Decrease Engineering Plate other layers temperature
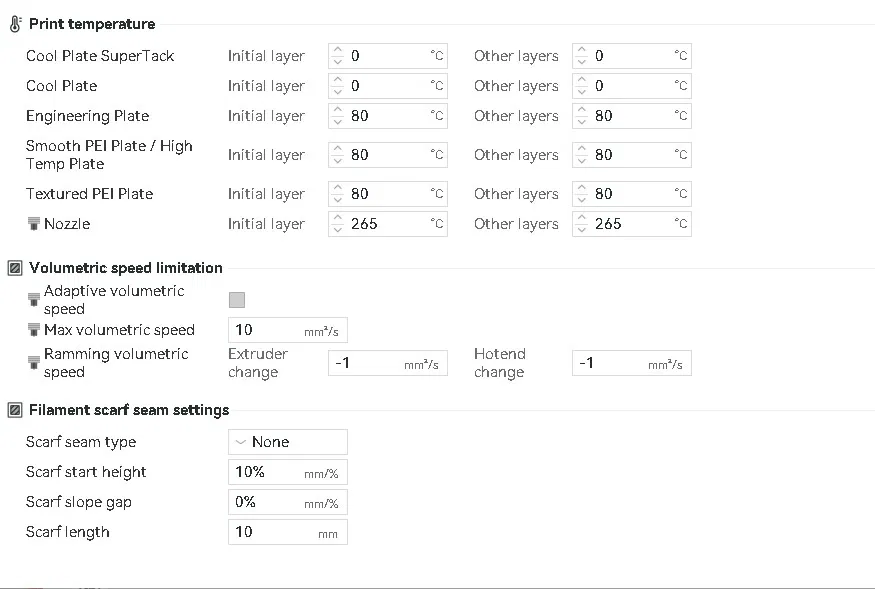 click(x=581, y=121)
